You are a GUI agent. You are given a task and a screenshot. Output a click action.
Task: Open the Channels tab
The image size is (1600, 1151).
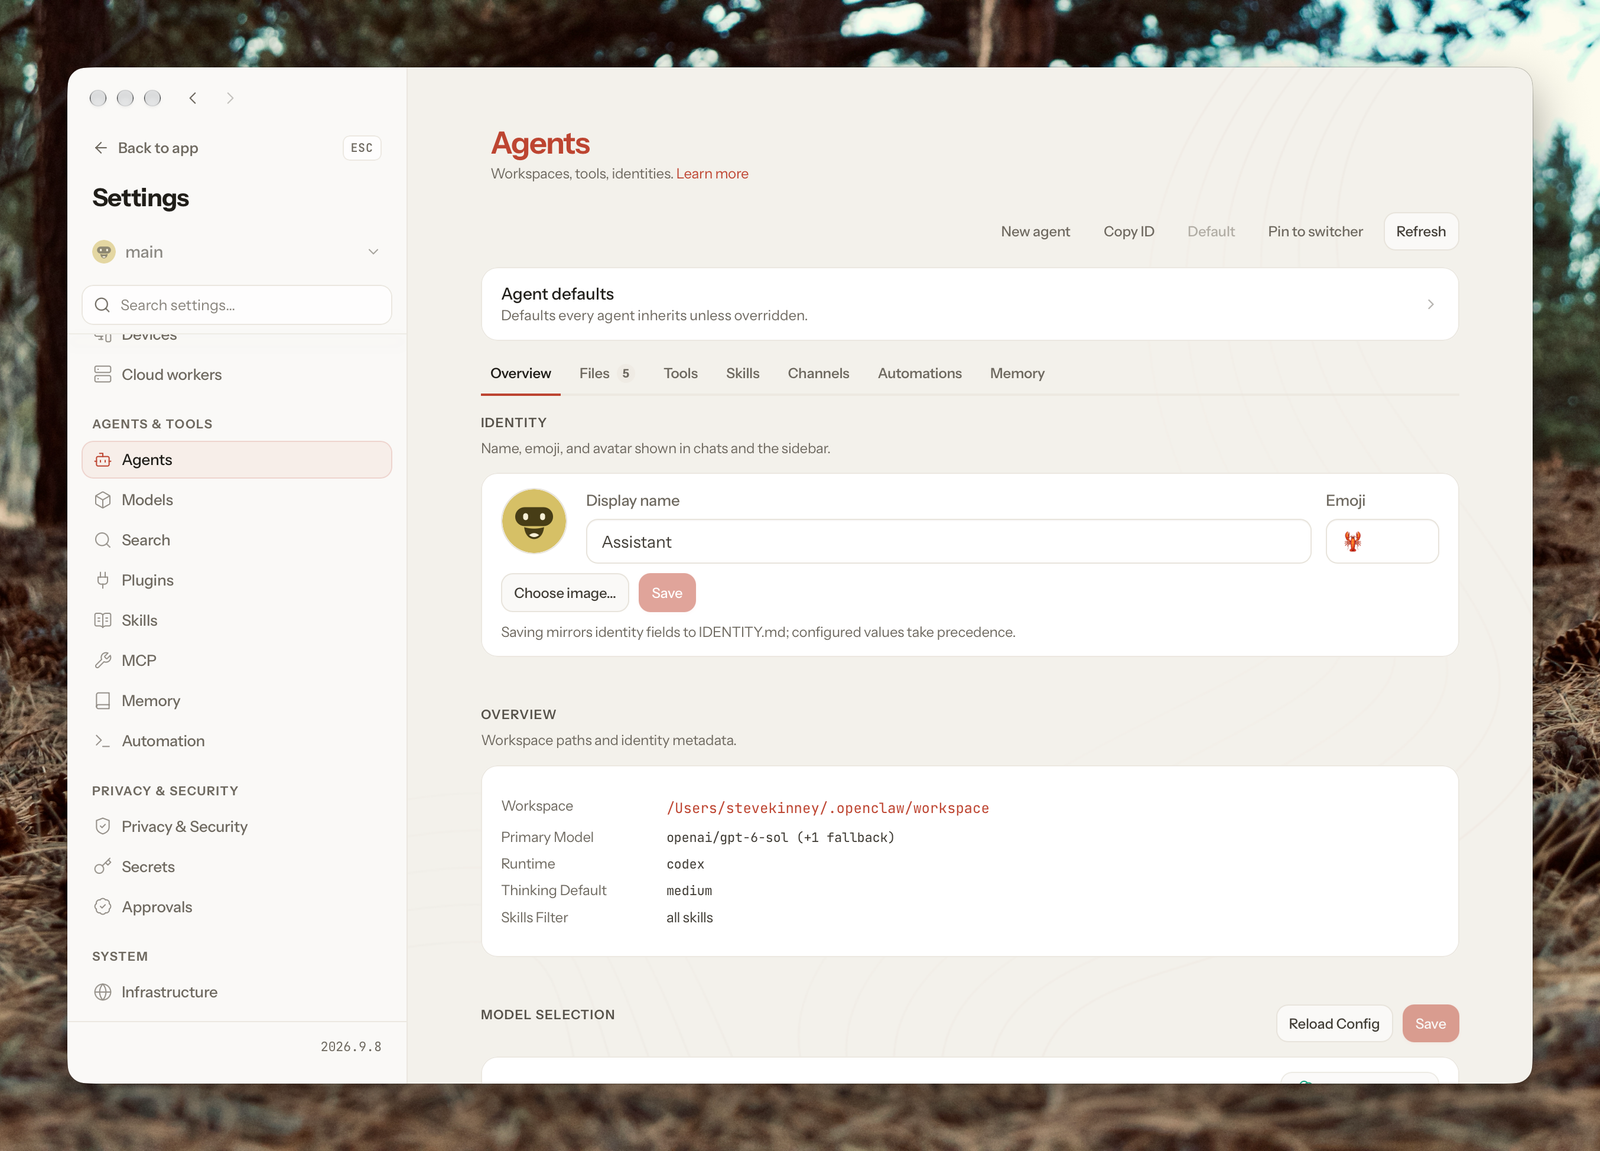point(818,373)
